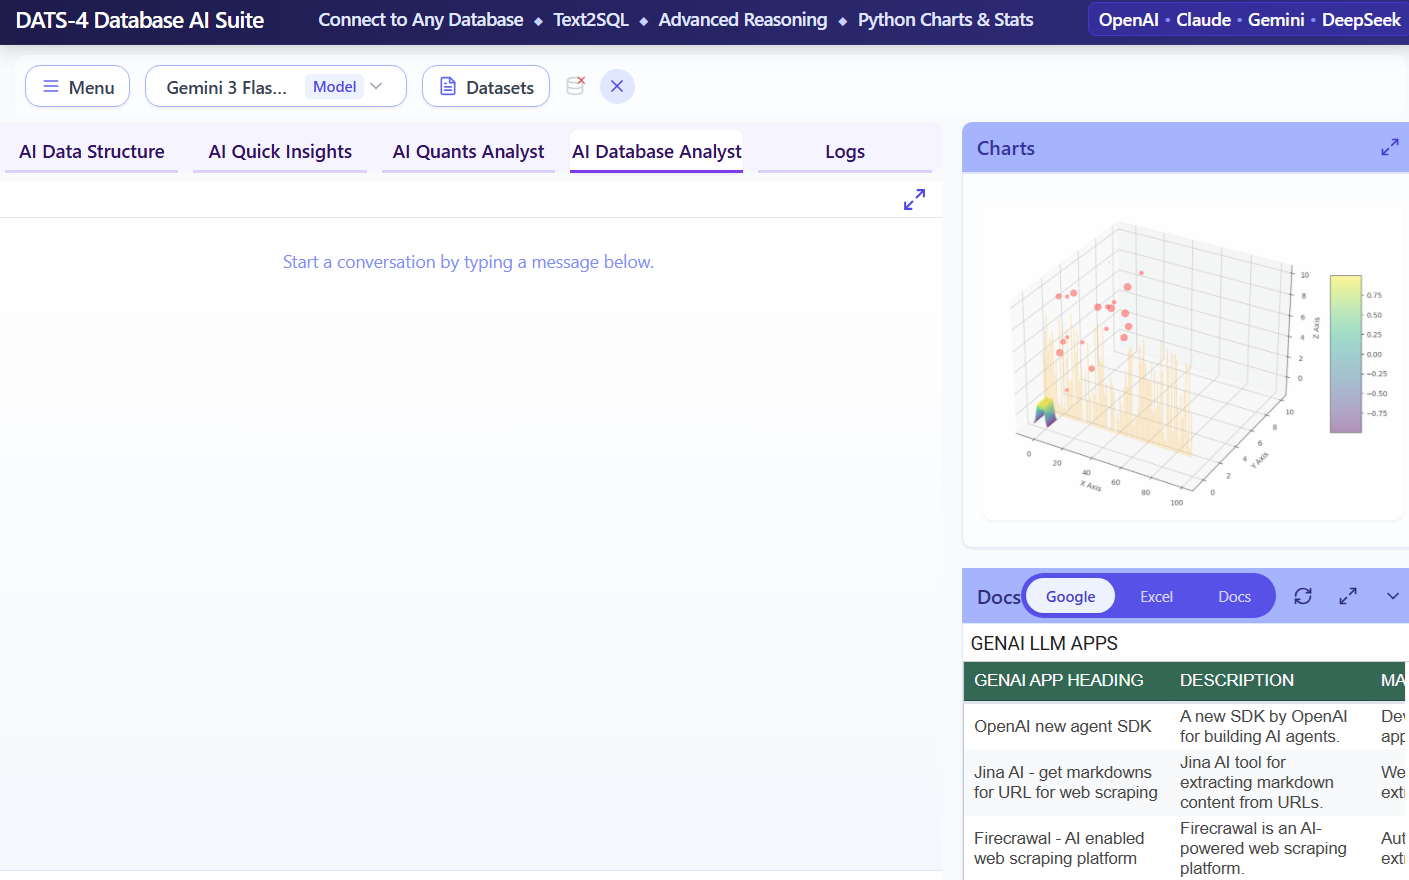This screenshot has height=880, width=1409.
Task: Switch to AI Data Structure tab
Action: (x=92, y=152)
